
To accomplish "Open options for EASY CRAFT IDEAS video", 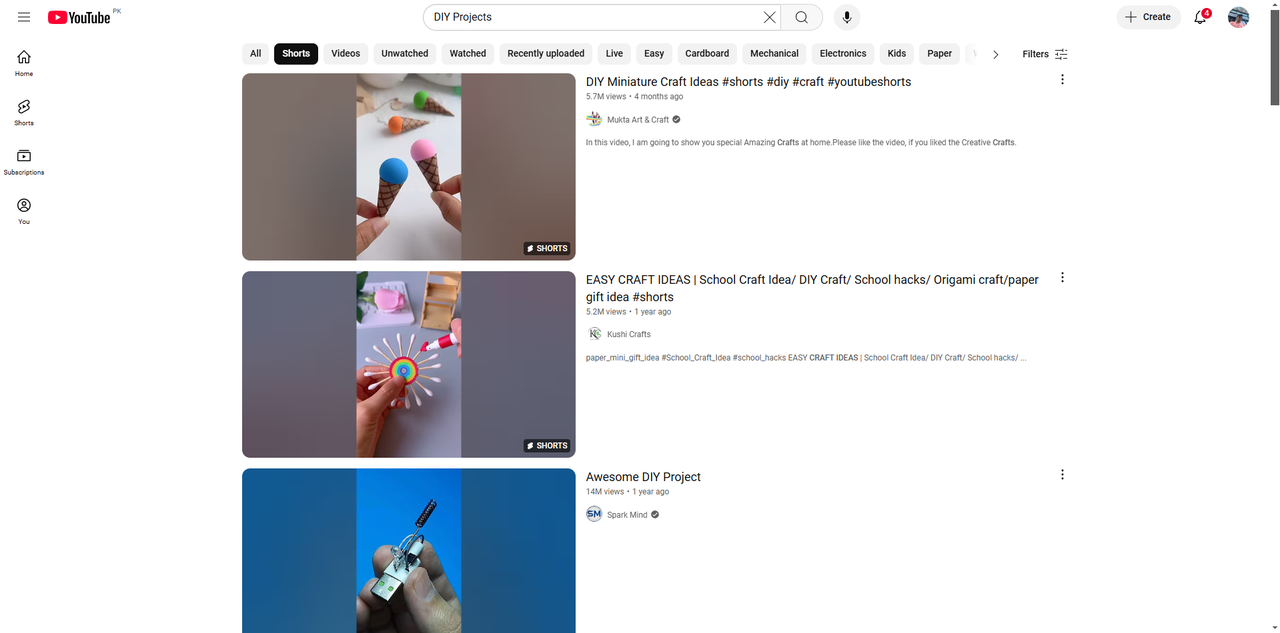I will click(1062, 278).
